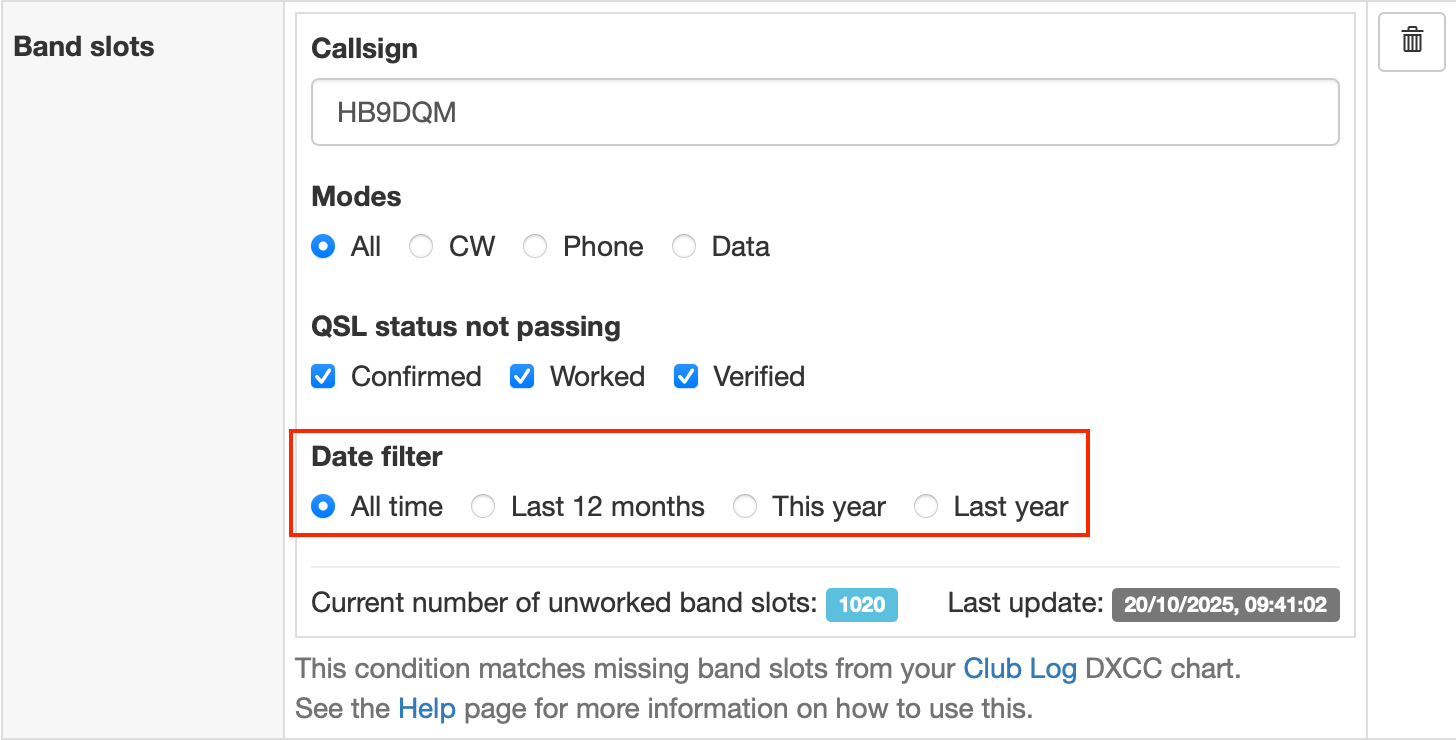Choose Last year date filter

click(926, 507)
